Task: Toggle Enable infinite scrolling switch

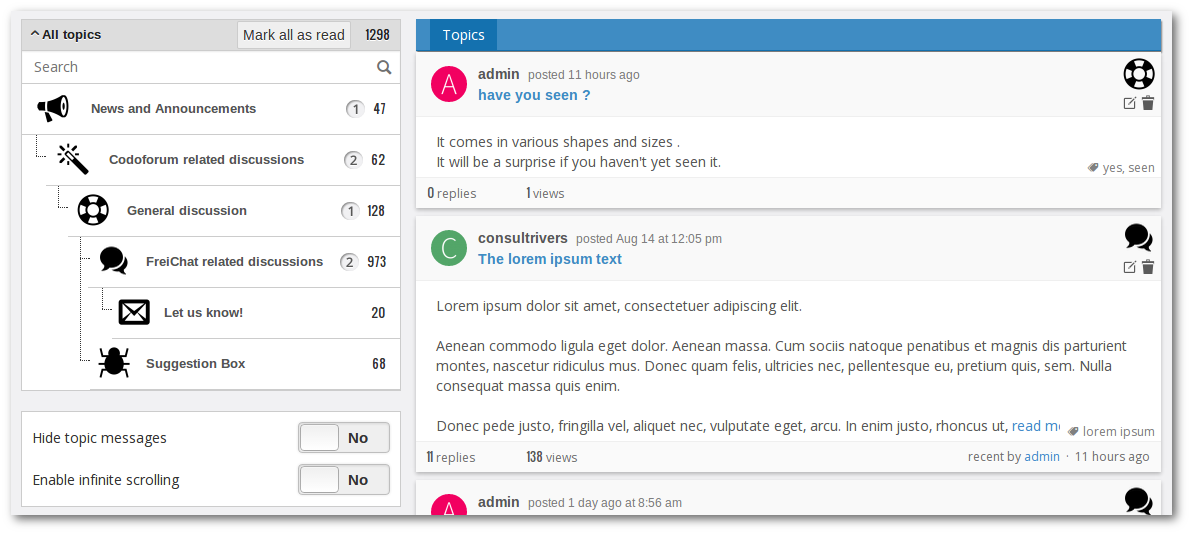Action: [x=343, y=480]
